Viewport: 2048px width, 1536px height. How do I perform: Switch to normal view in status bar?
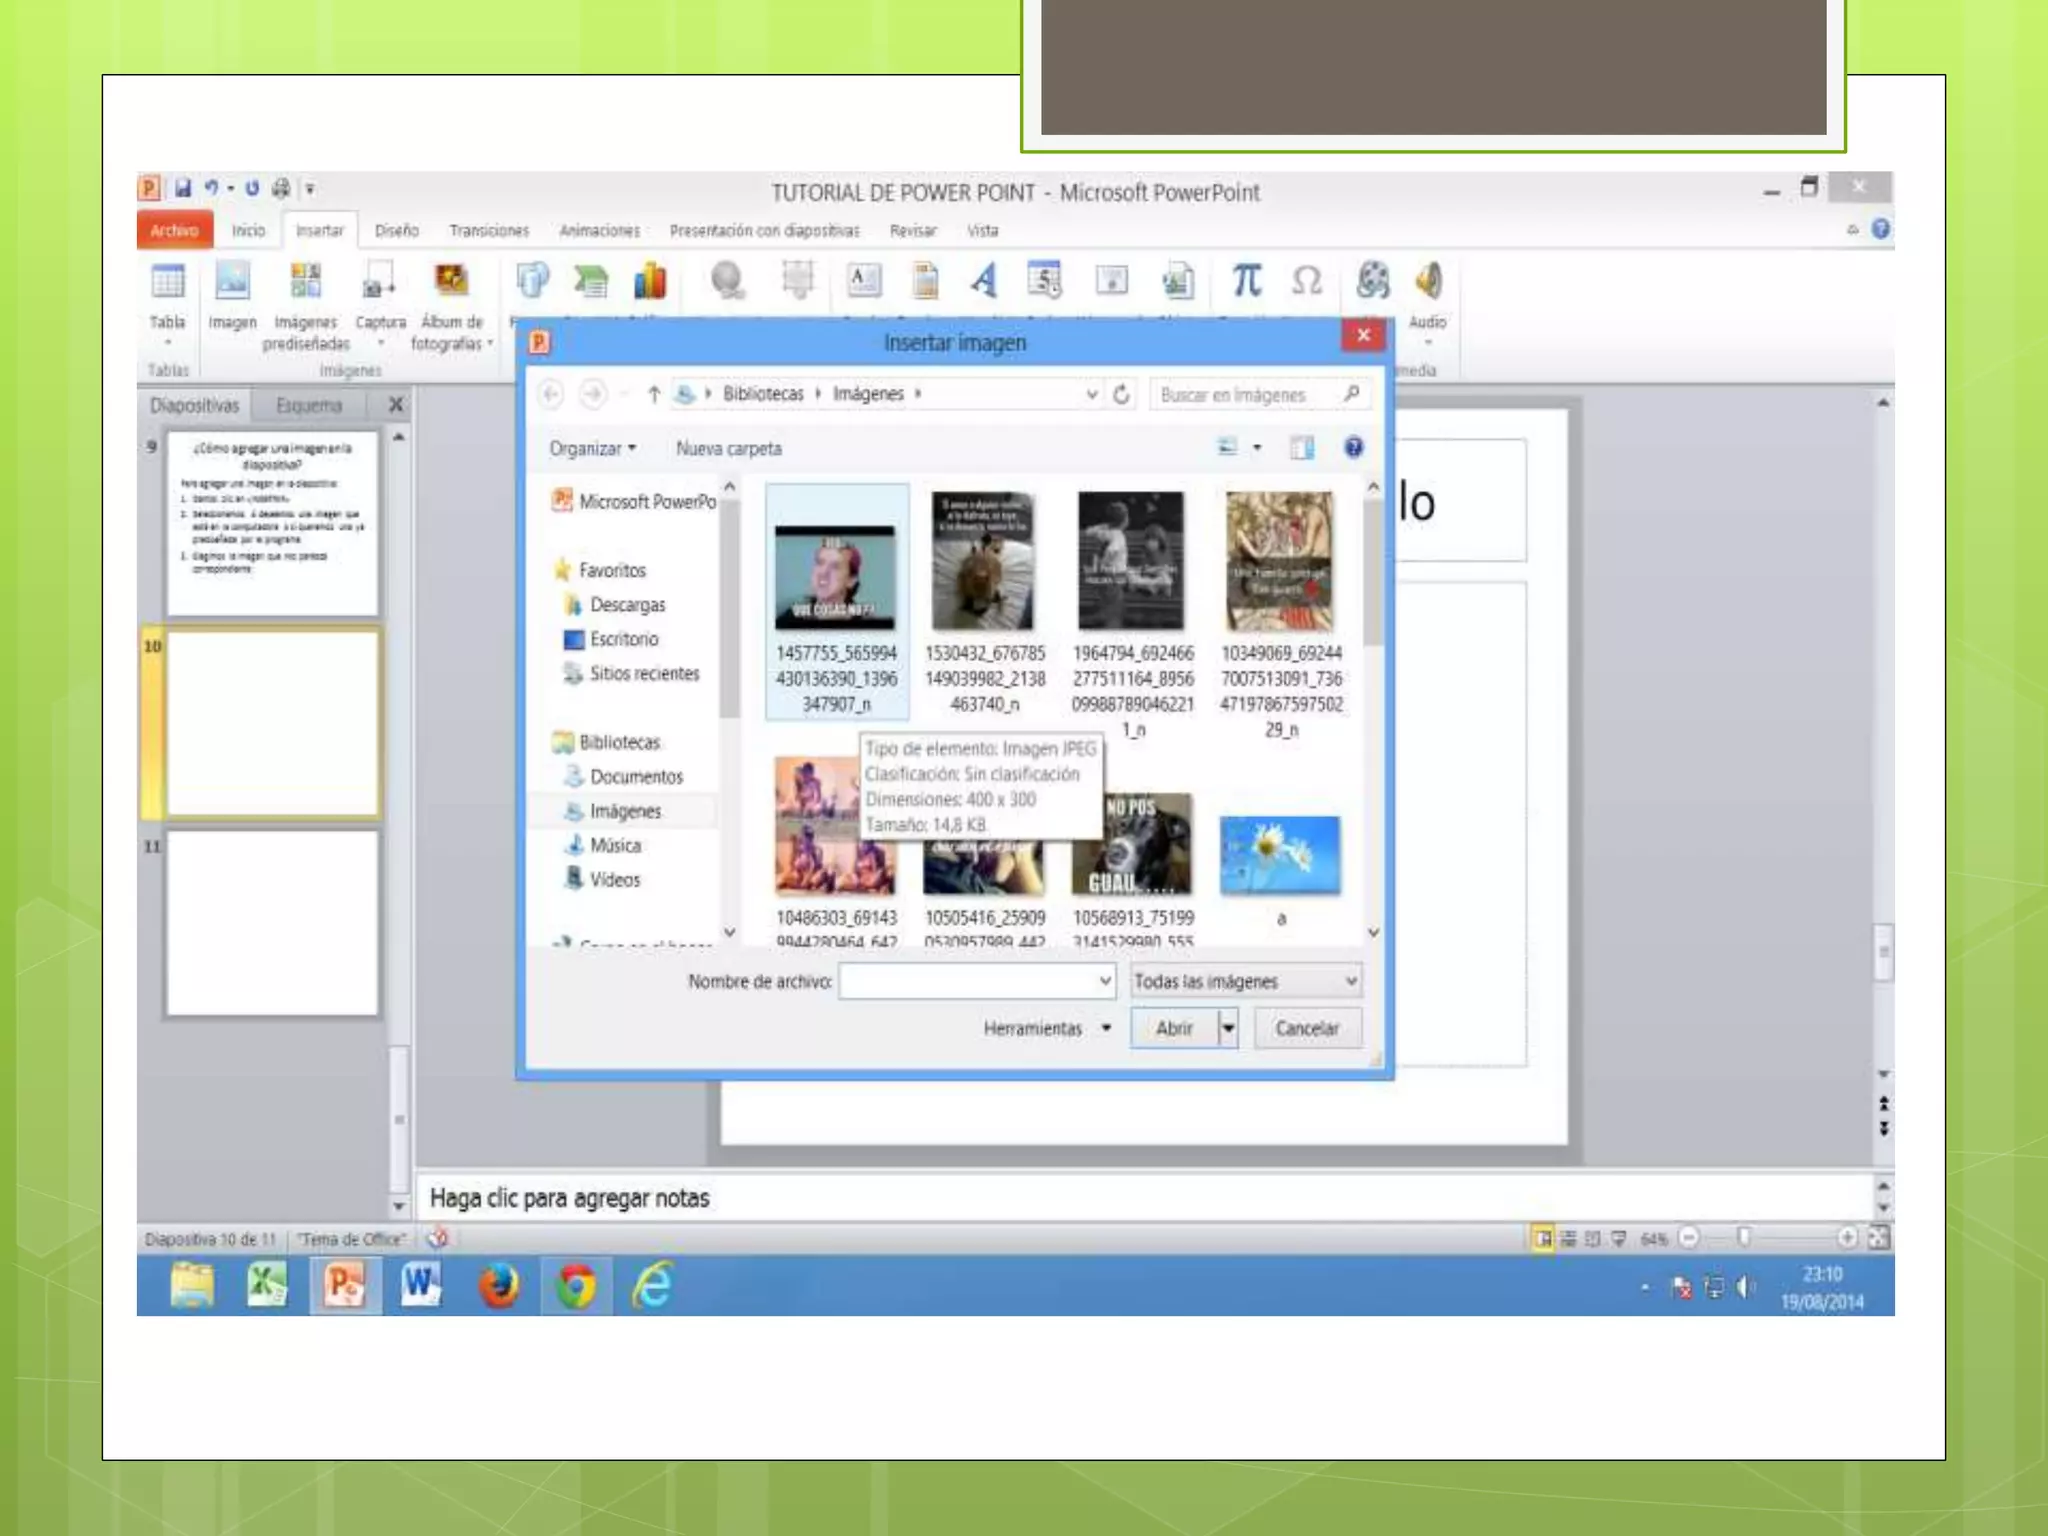[x=1543, y=1239]
